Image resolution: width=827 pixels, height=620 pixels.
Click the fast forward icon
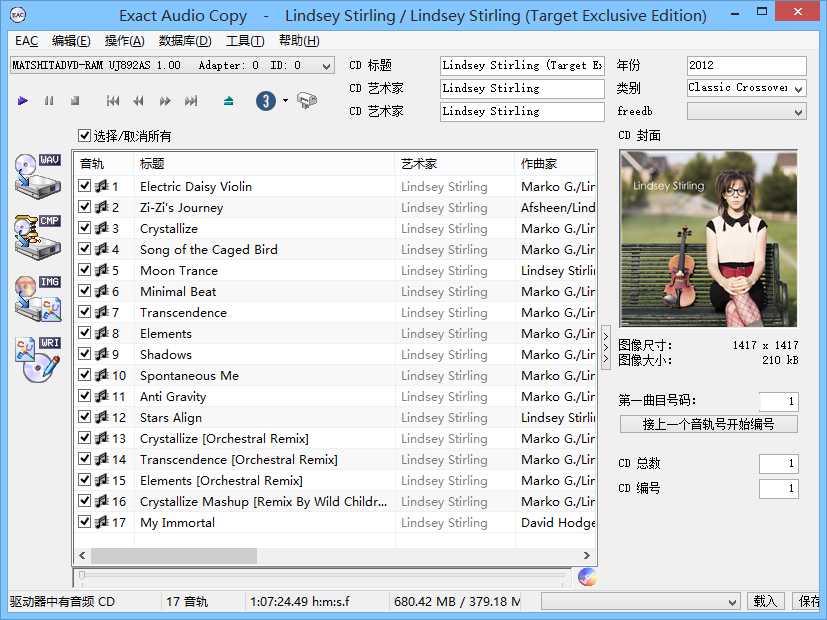click(165, 100)
